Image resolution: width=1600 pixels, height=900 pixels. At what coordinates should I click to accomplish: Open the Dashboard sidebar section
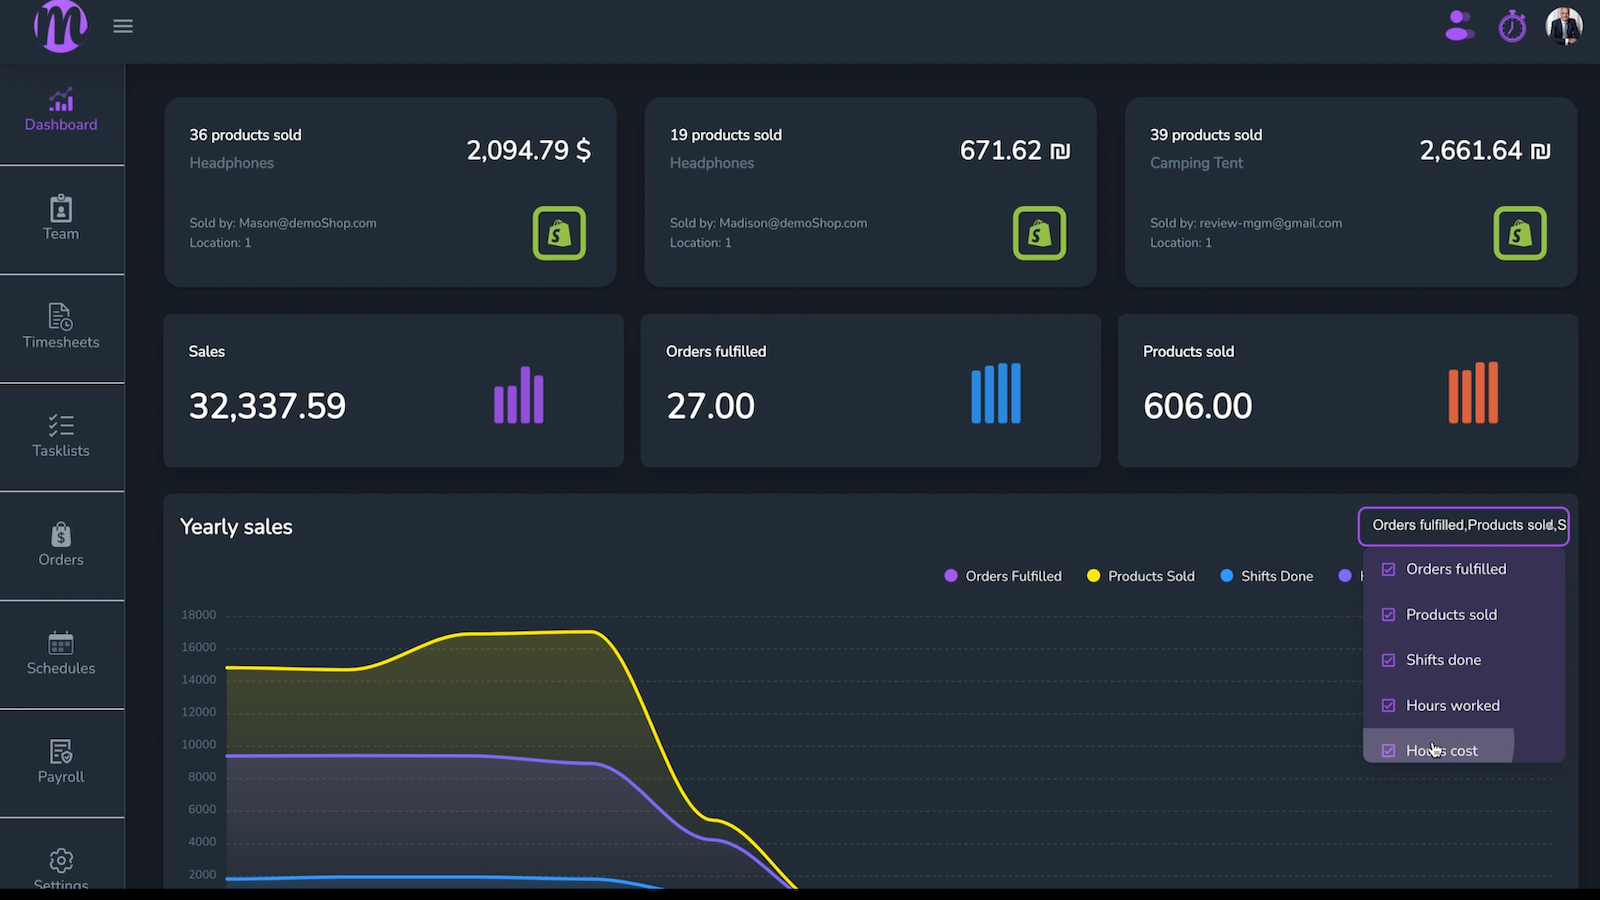(61, 111)
